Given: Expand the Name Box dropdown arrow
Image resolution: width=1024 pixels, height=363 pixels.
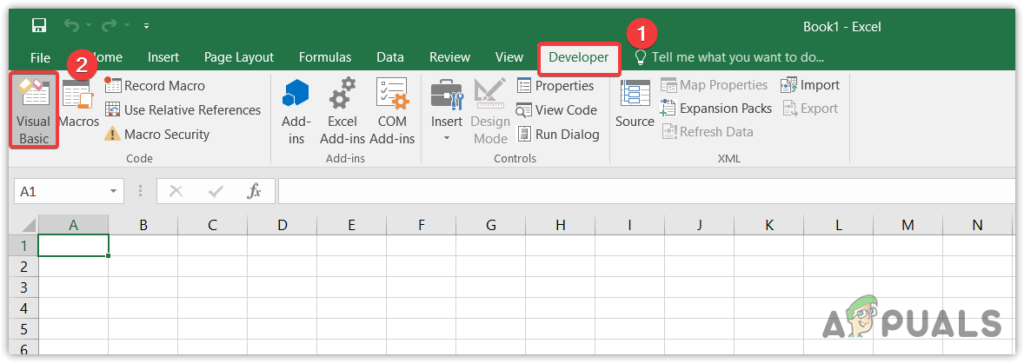Looking at the screenshot, I should coord(113,191).
